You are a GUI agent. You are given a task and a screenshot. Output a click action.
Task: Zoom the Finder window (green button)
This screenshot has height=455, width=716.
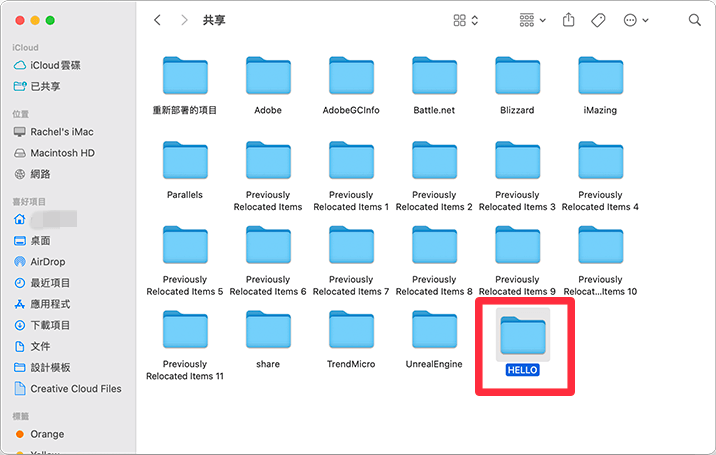point(50,20)
